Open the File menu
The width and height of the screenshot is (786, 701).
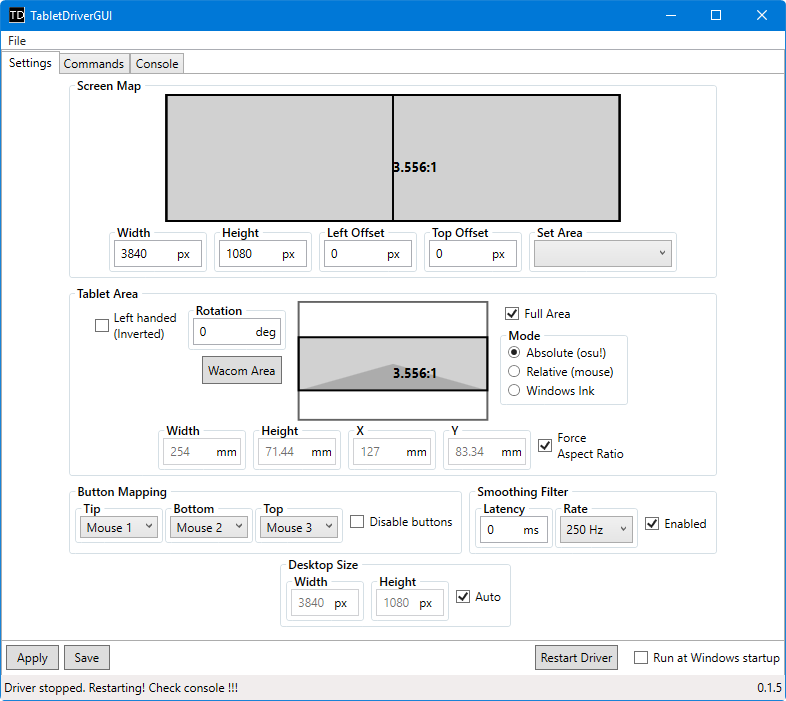(x=17, y=41)
